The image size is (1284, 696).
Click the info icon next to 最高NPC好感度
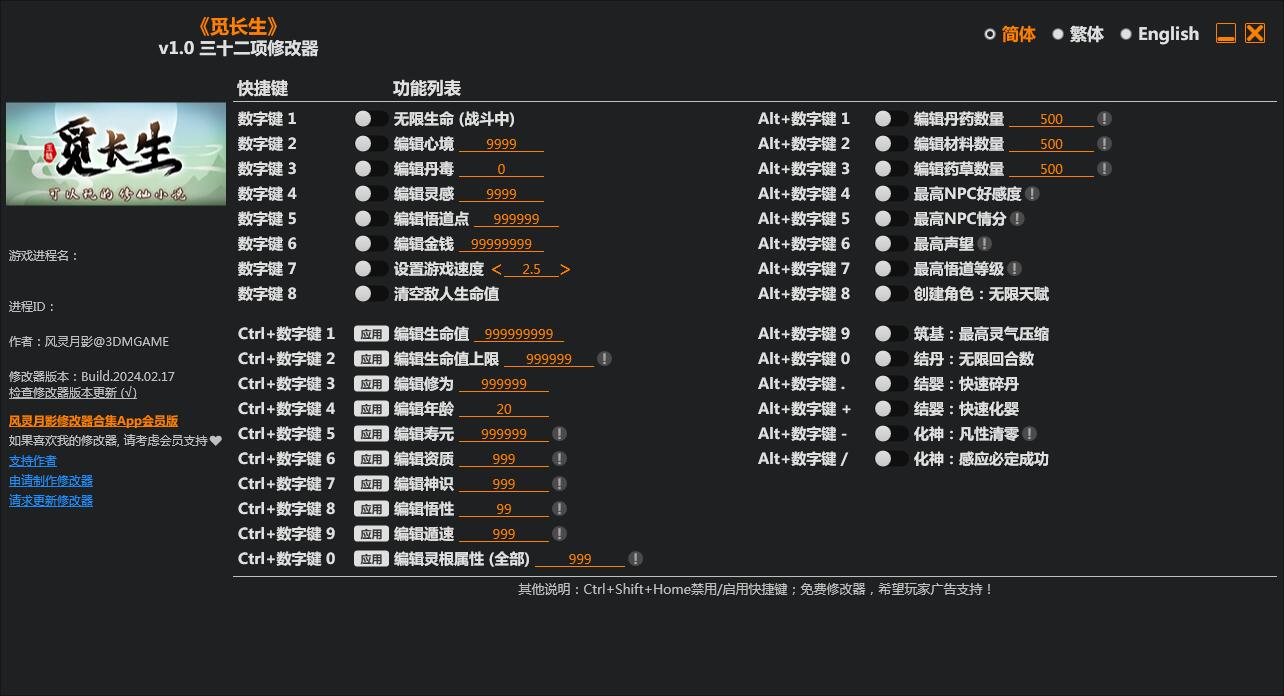(x=1031, y=193)
